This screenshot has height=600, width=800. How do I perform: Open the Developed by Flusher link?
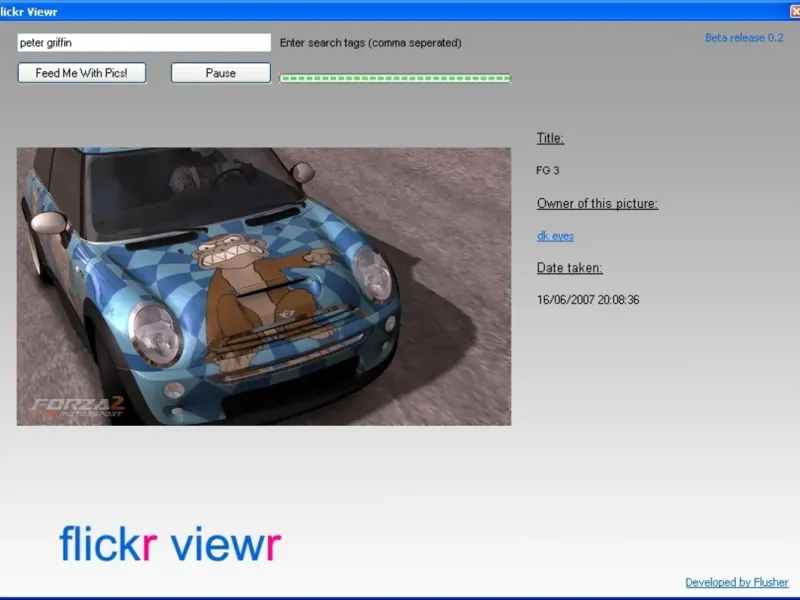[736, 582]
